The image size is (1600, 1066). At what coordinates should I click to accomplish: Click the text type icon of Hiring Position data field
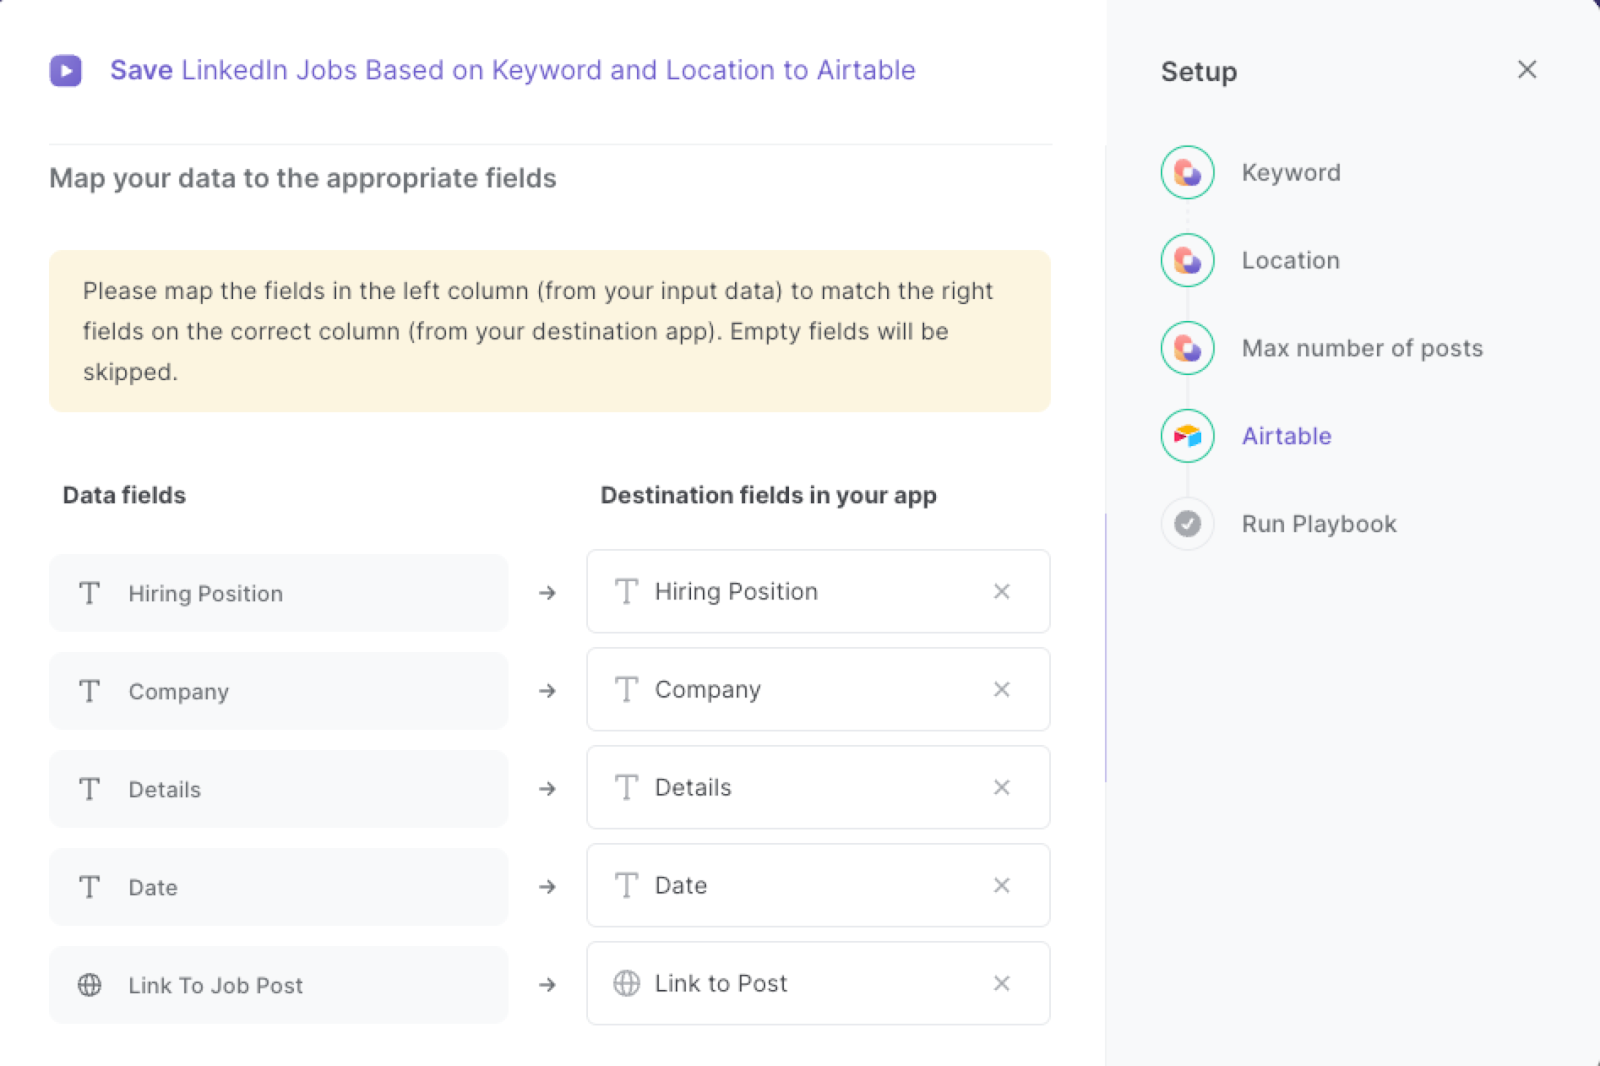point(90,594)
